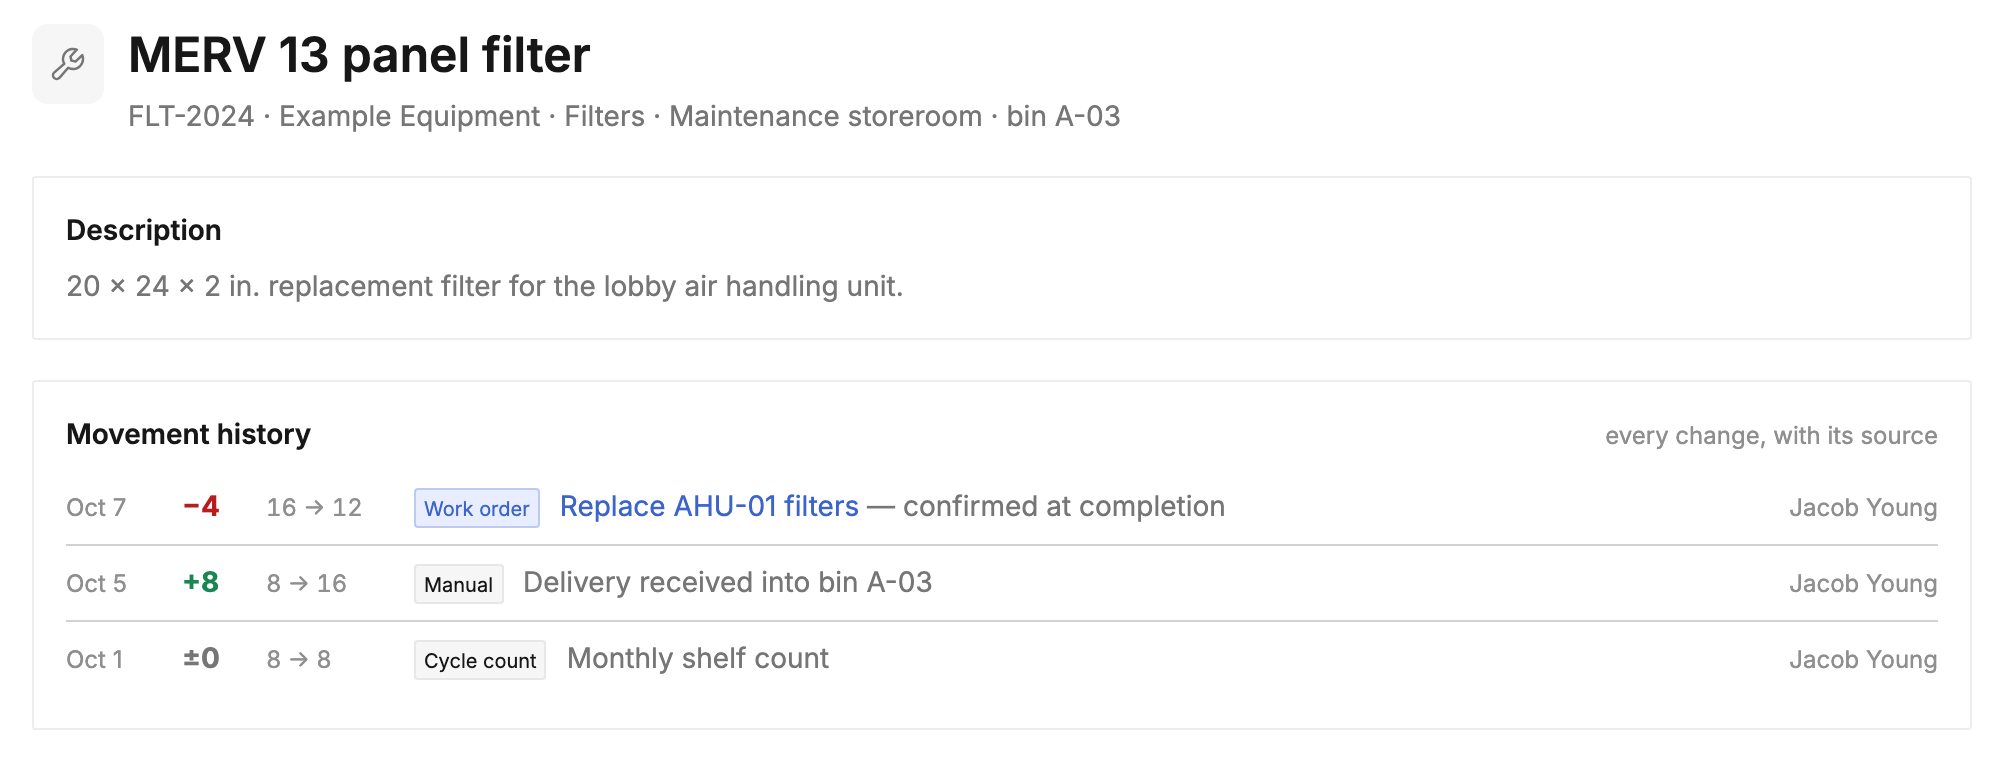Select the ±0 quantity change
The image size is (1996, 762).
201,659
